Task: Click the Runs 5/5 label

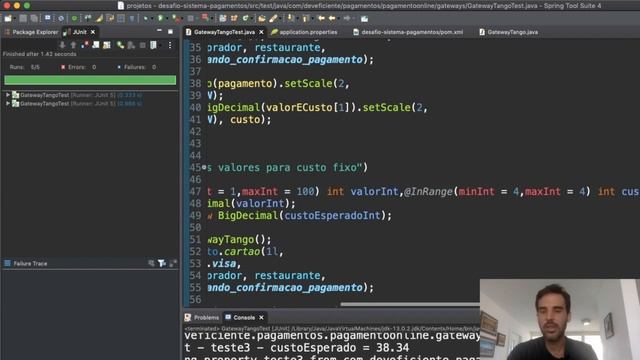Action: click(25, 67)
